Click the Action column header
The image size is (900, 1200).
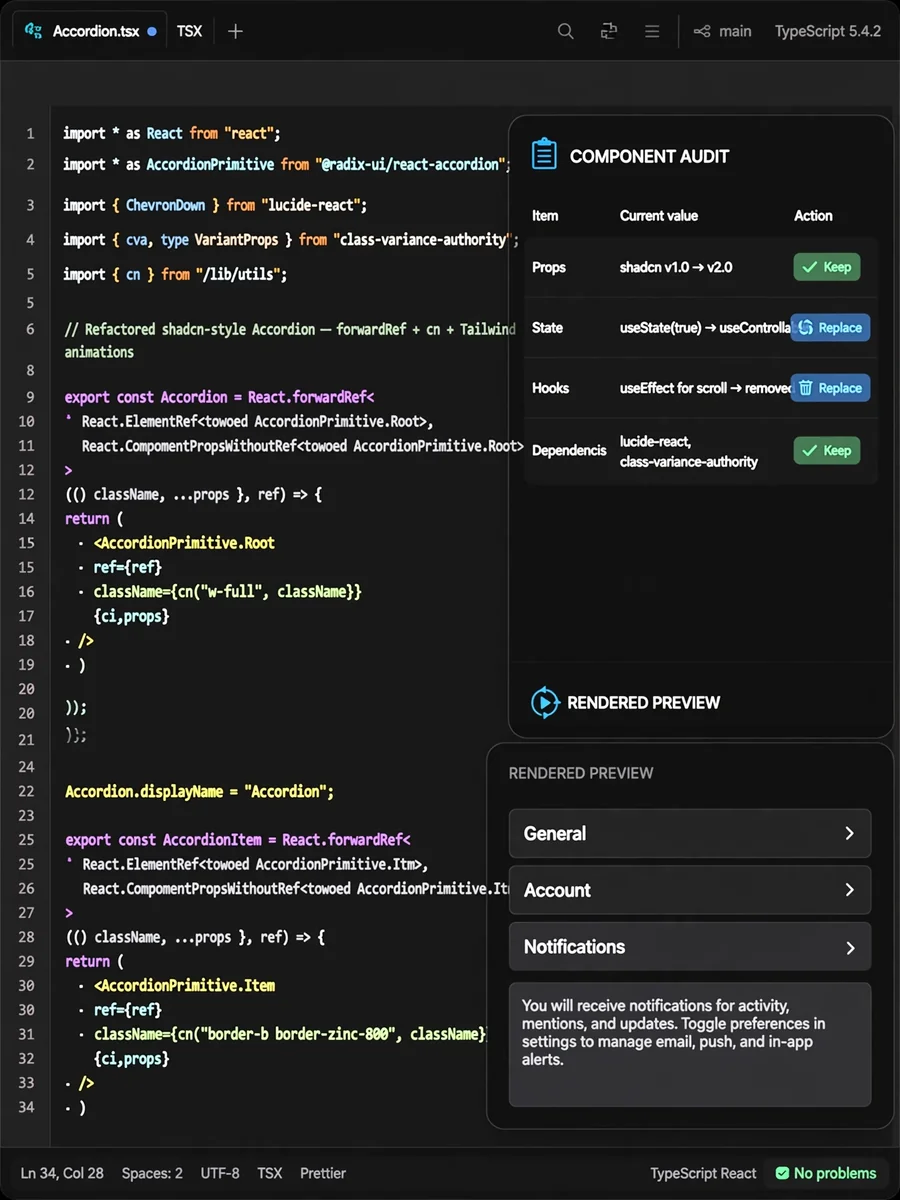tap(813, 215)
